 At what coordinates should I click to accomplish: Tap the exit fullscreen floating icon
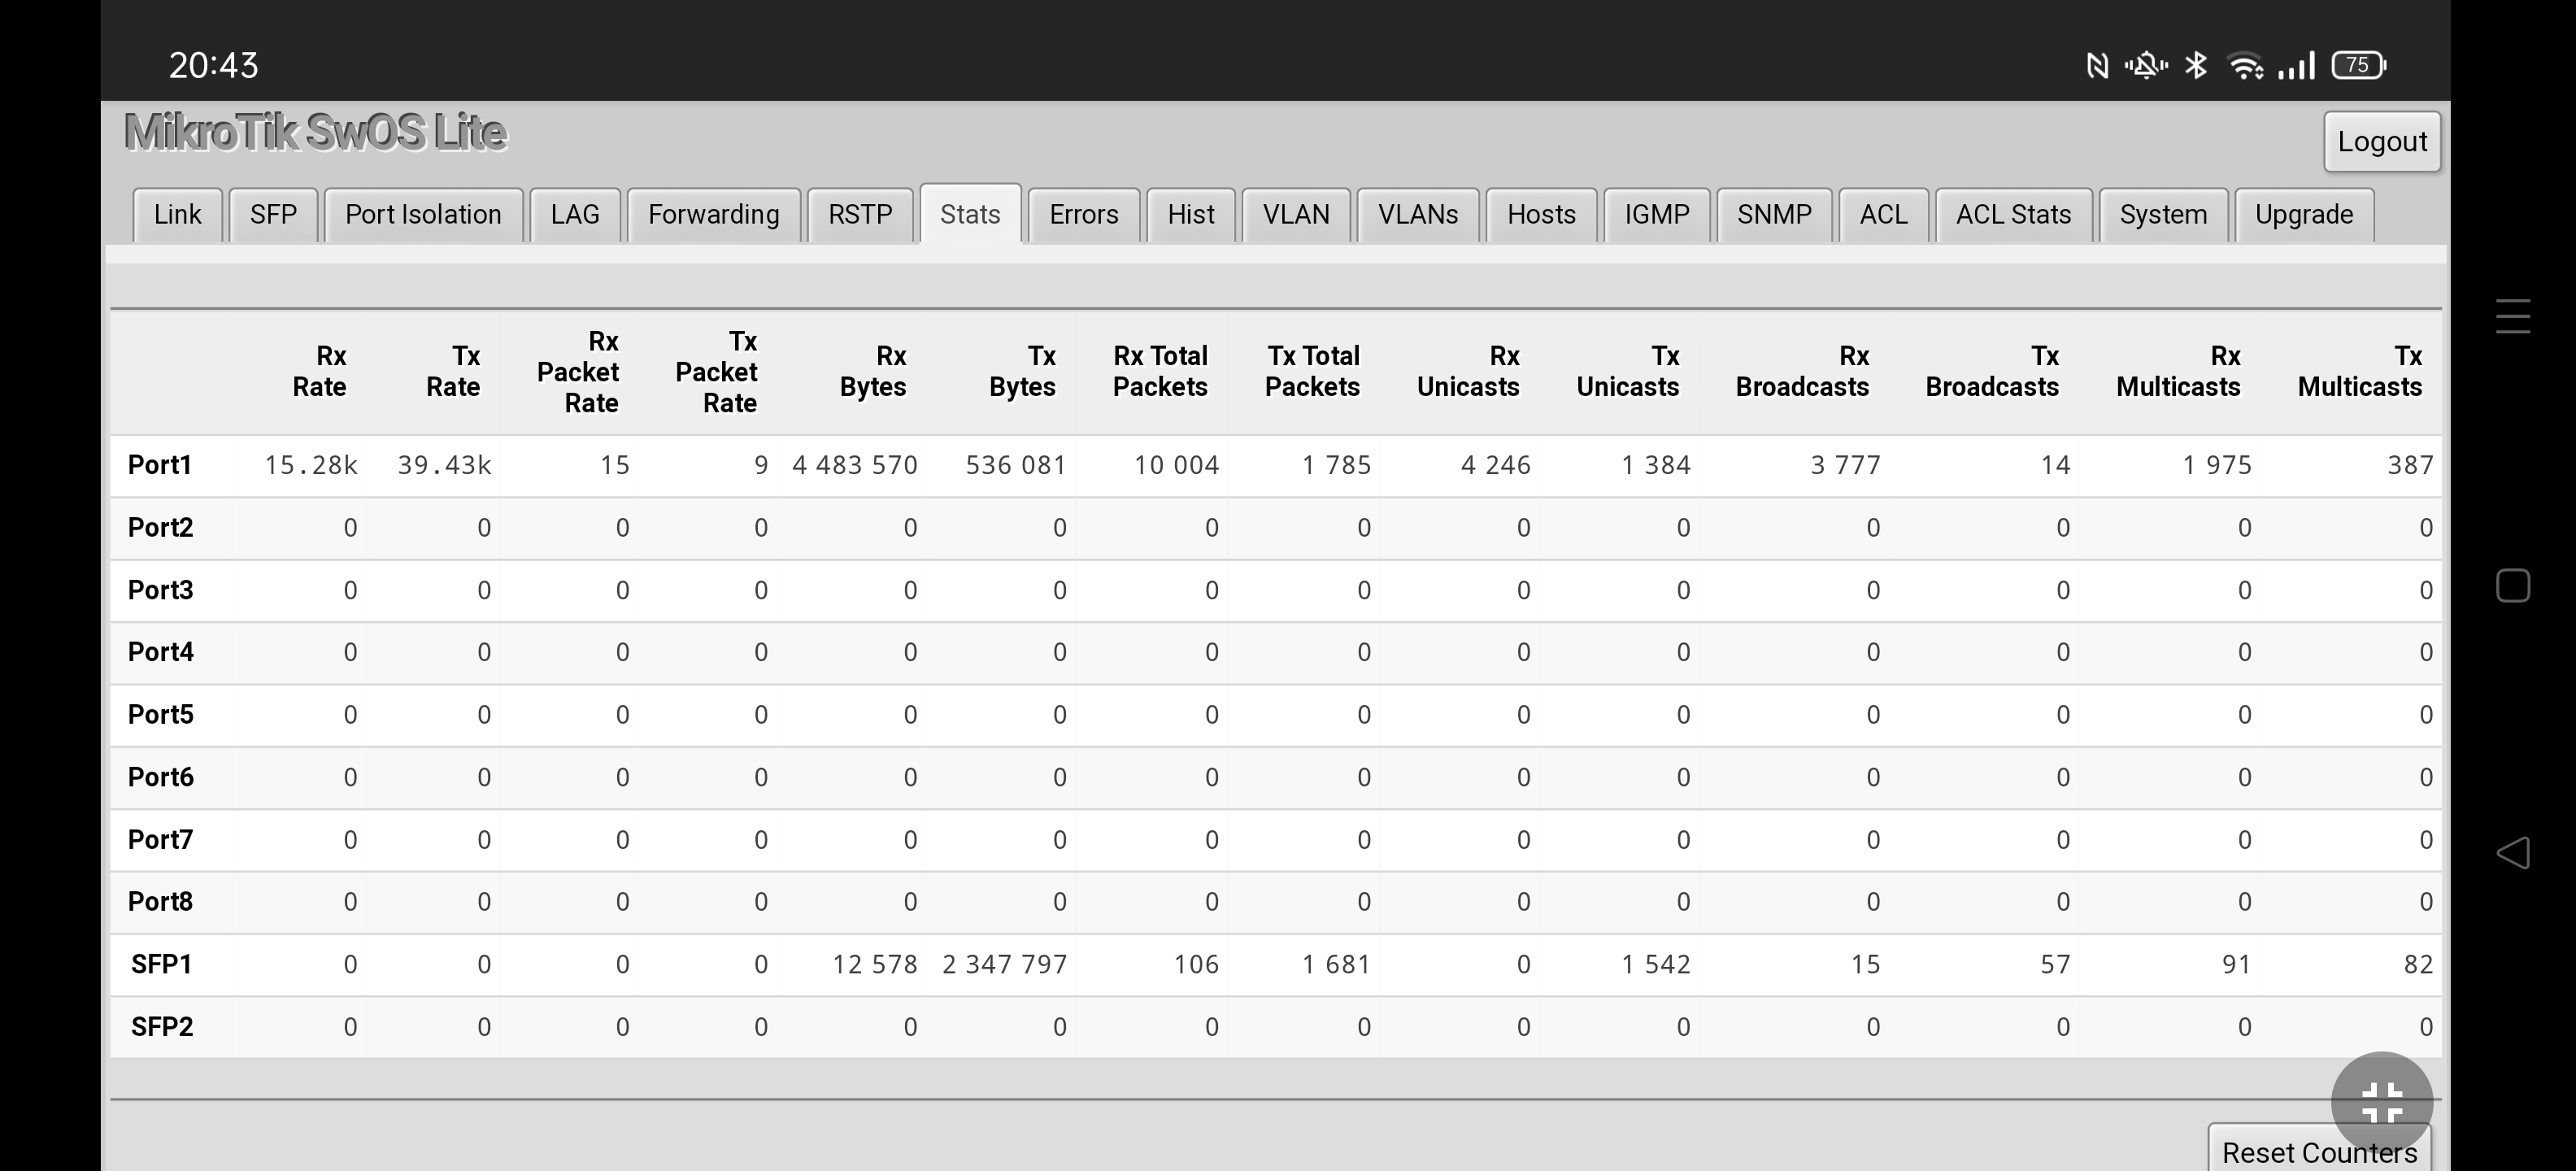tap(2381, 1102)
